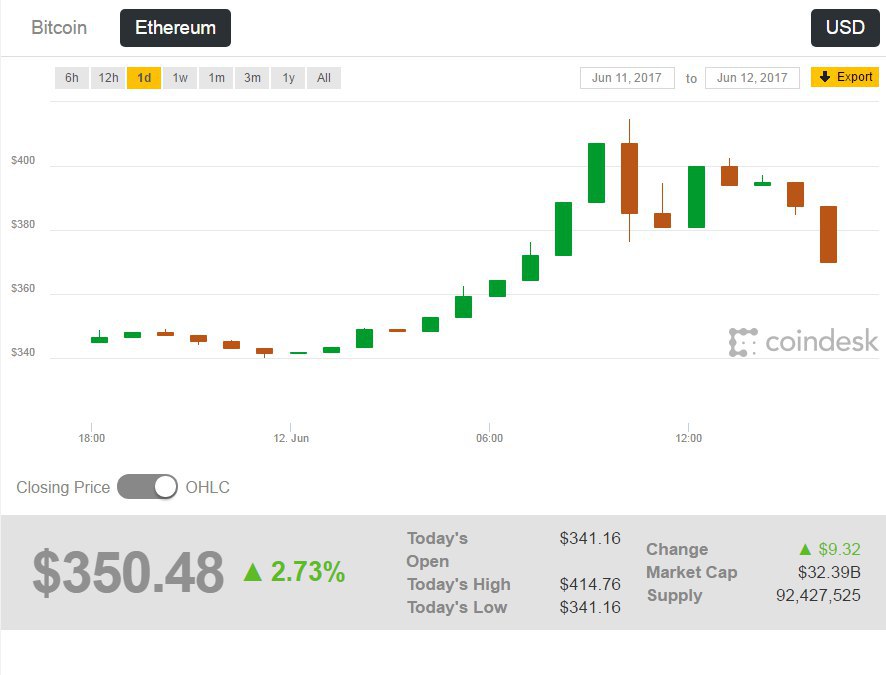Screen dimensions: 886x675
Task: Click the Market Cap label
Action: (692, 572)
